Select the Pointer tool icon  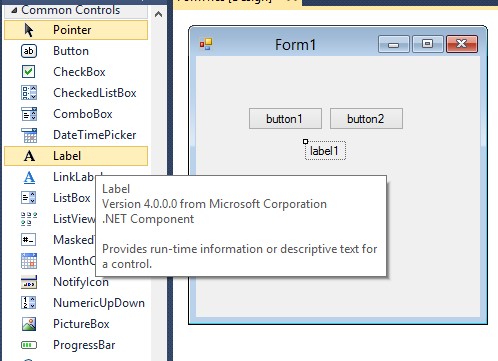click(29, 30)
